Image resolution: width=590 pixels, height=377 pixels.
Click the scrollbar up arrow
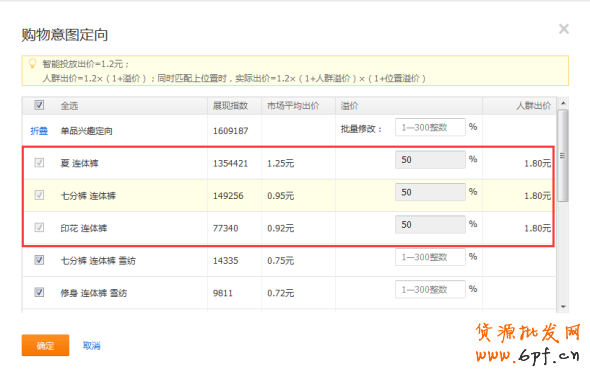coord(563,103)
